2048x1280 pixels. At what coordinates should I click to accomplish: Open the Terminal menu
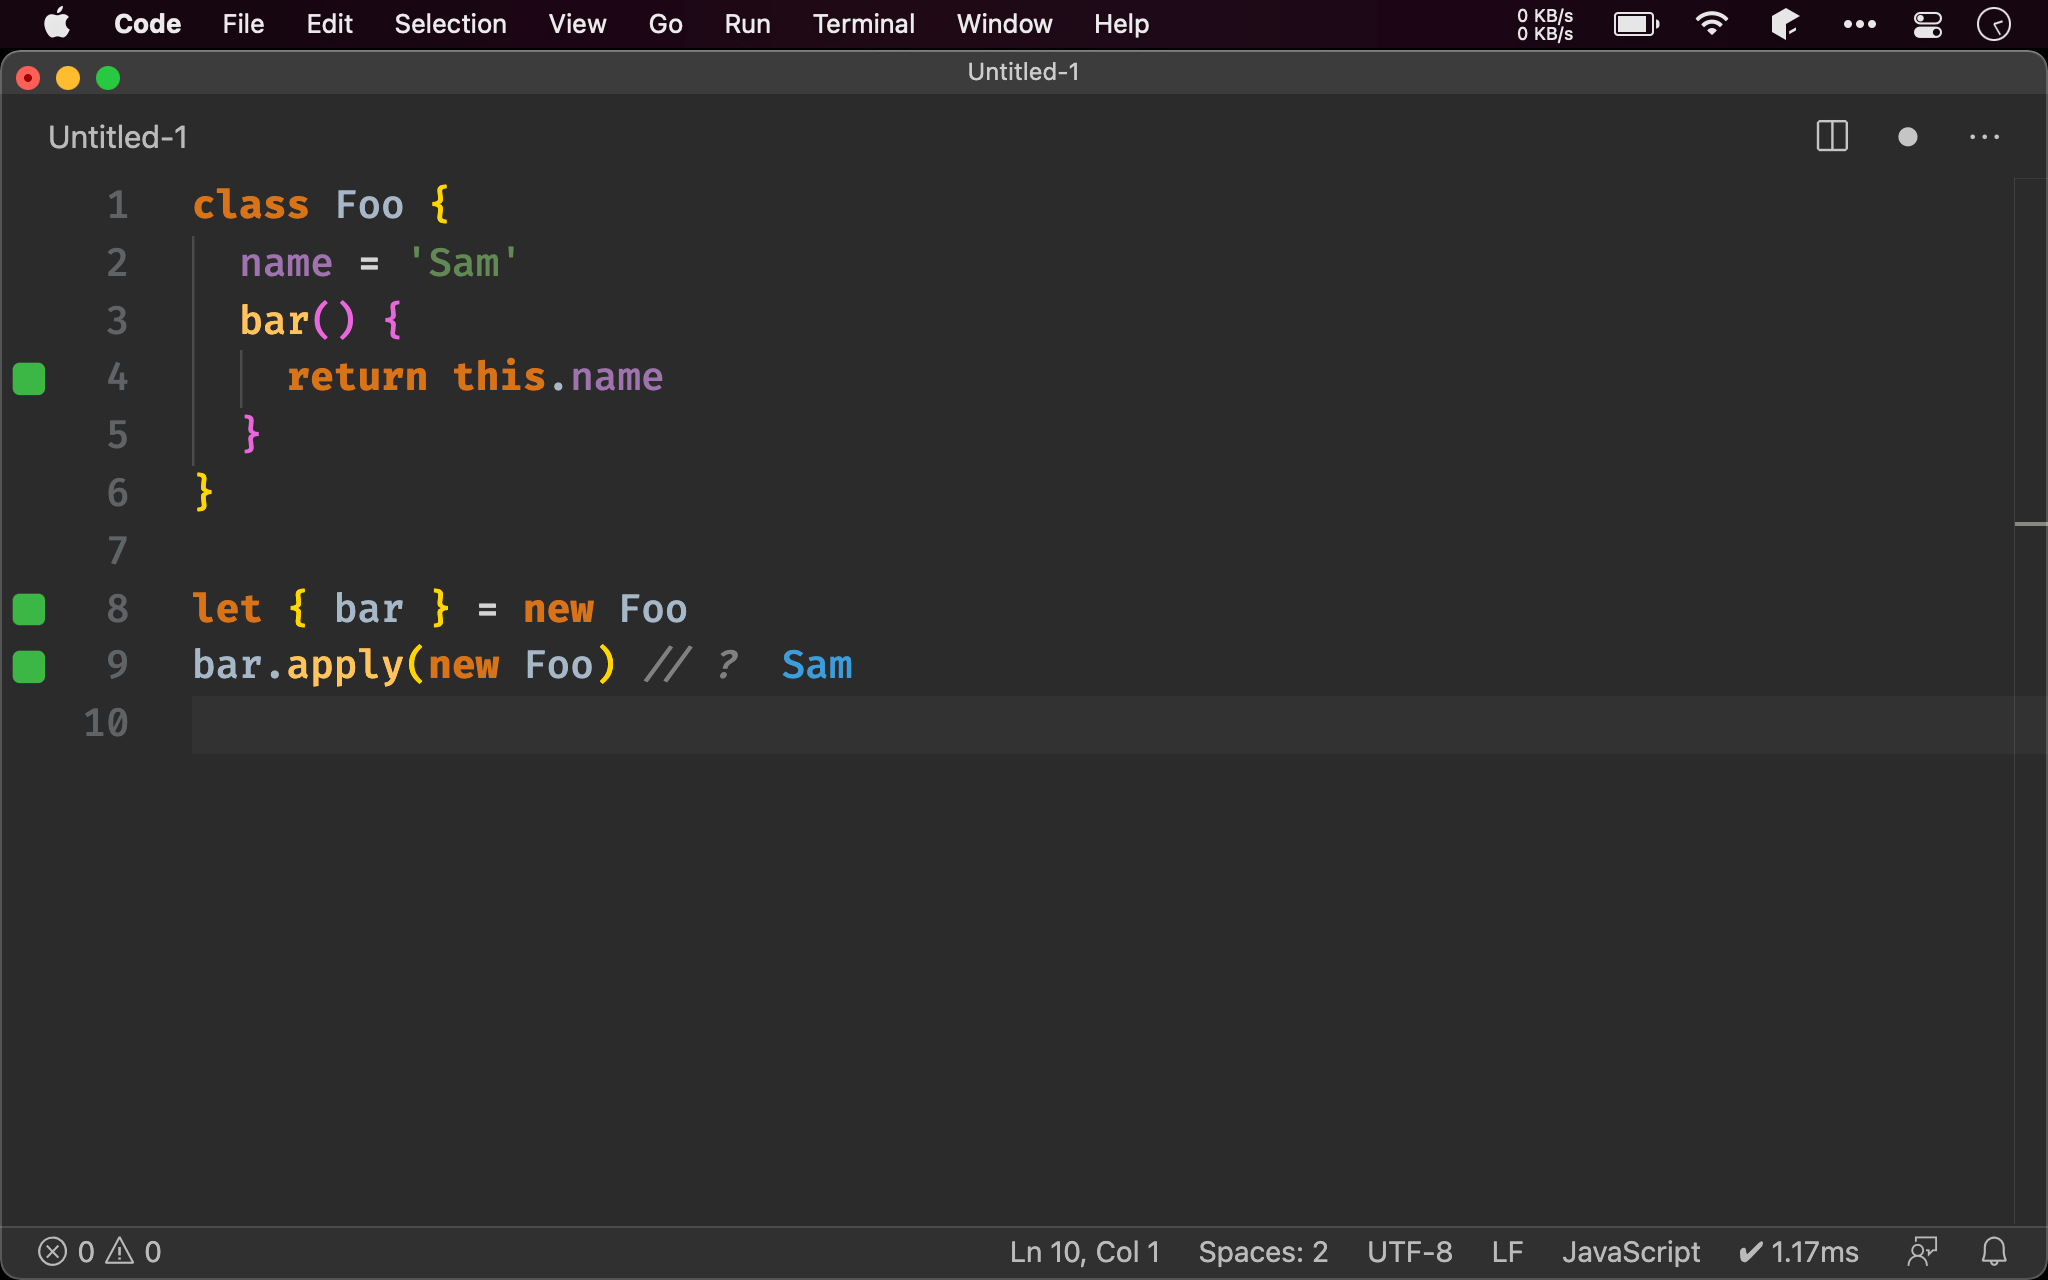pos(863,24)
